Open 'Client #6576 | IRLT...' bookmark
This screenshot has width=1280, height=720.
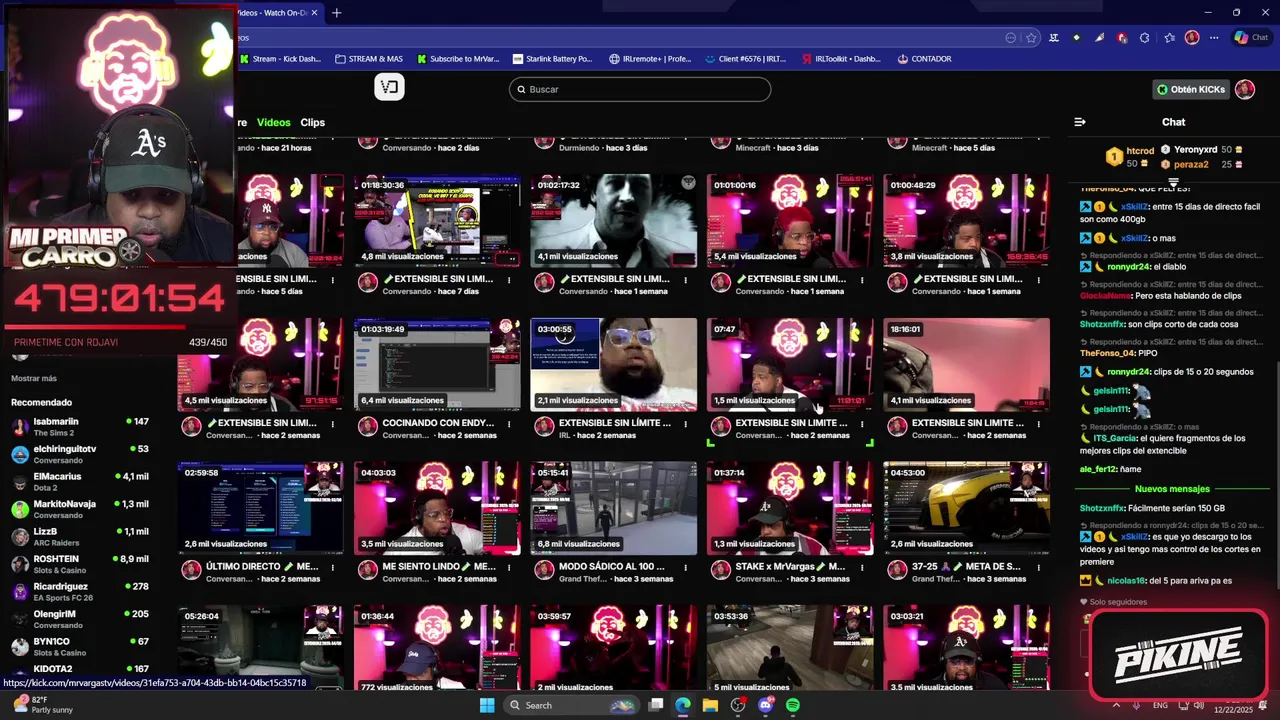pyautogui.click(x=746, y=59)
